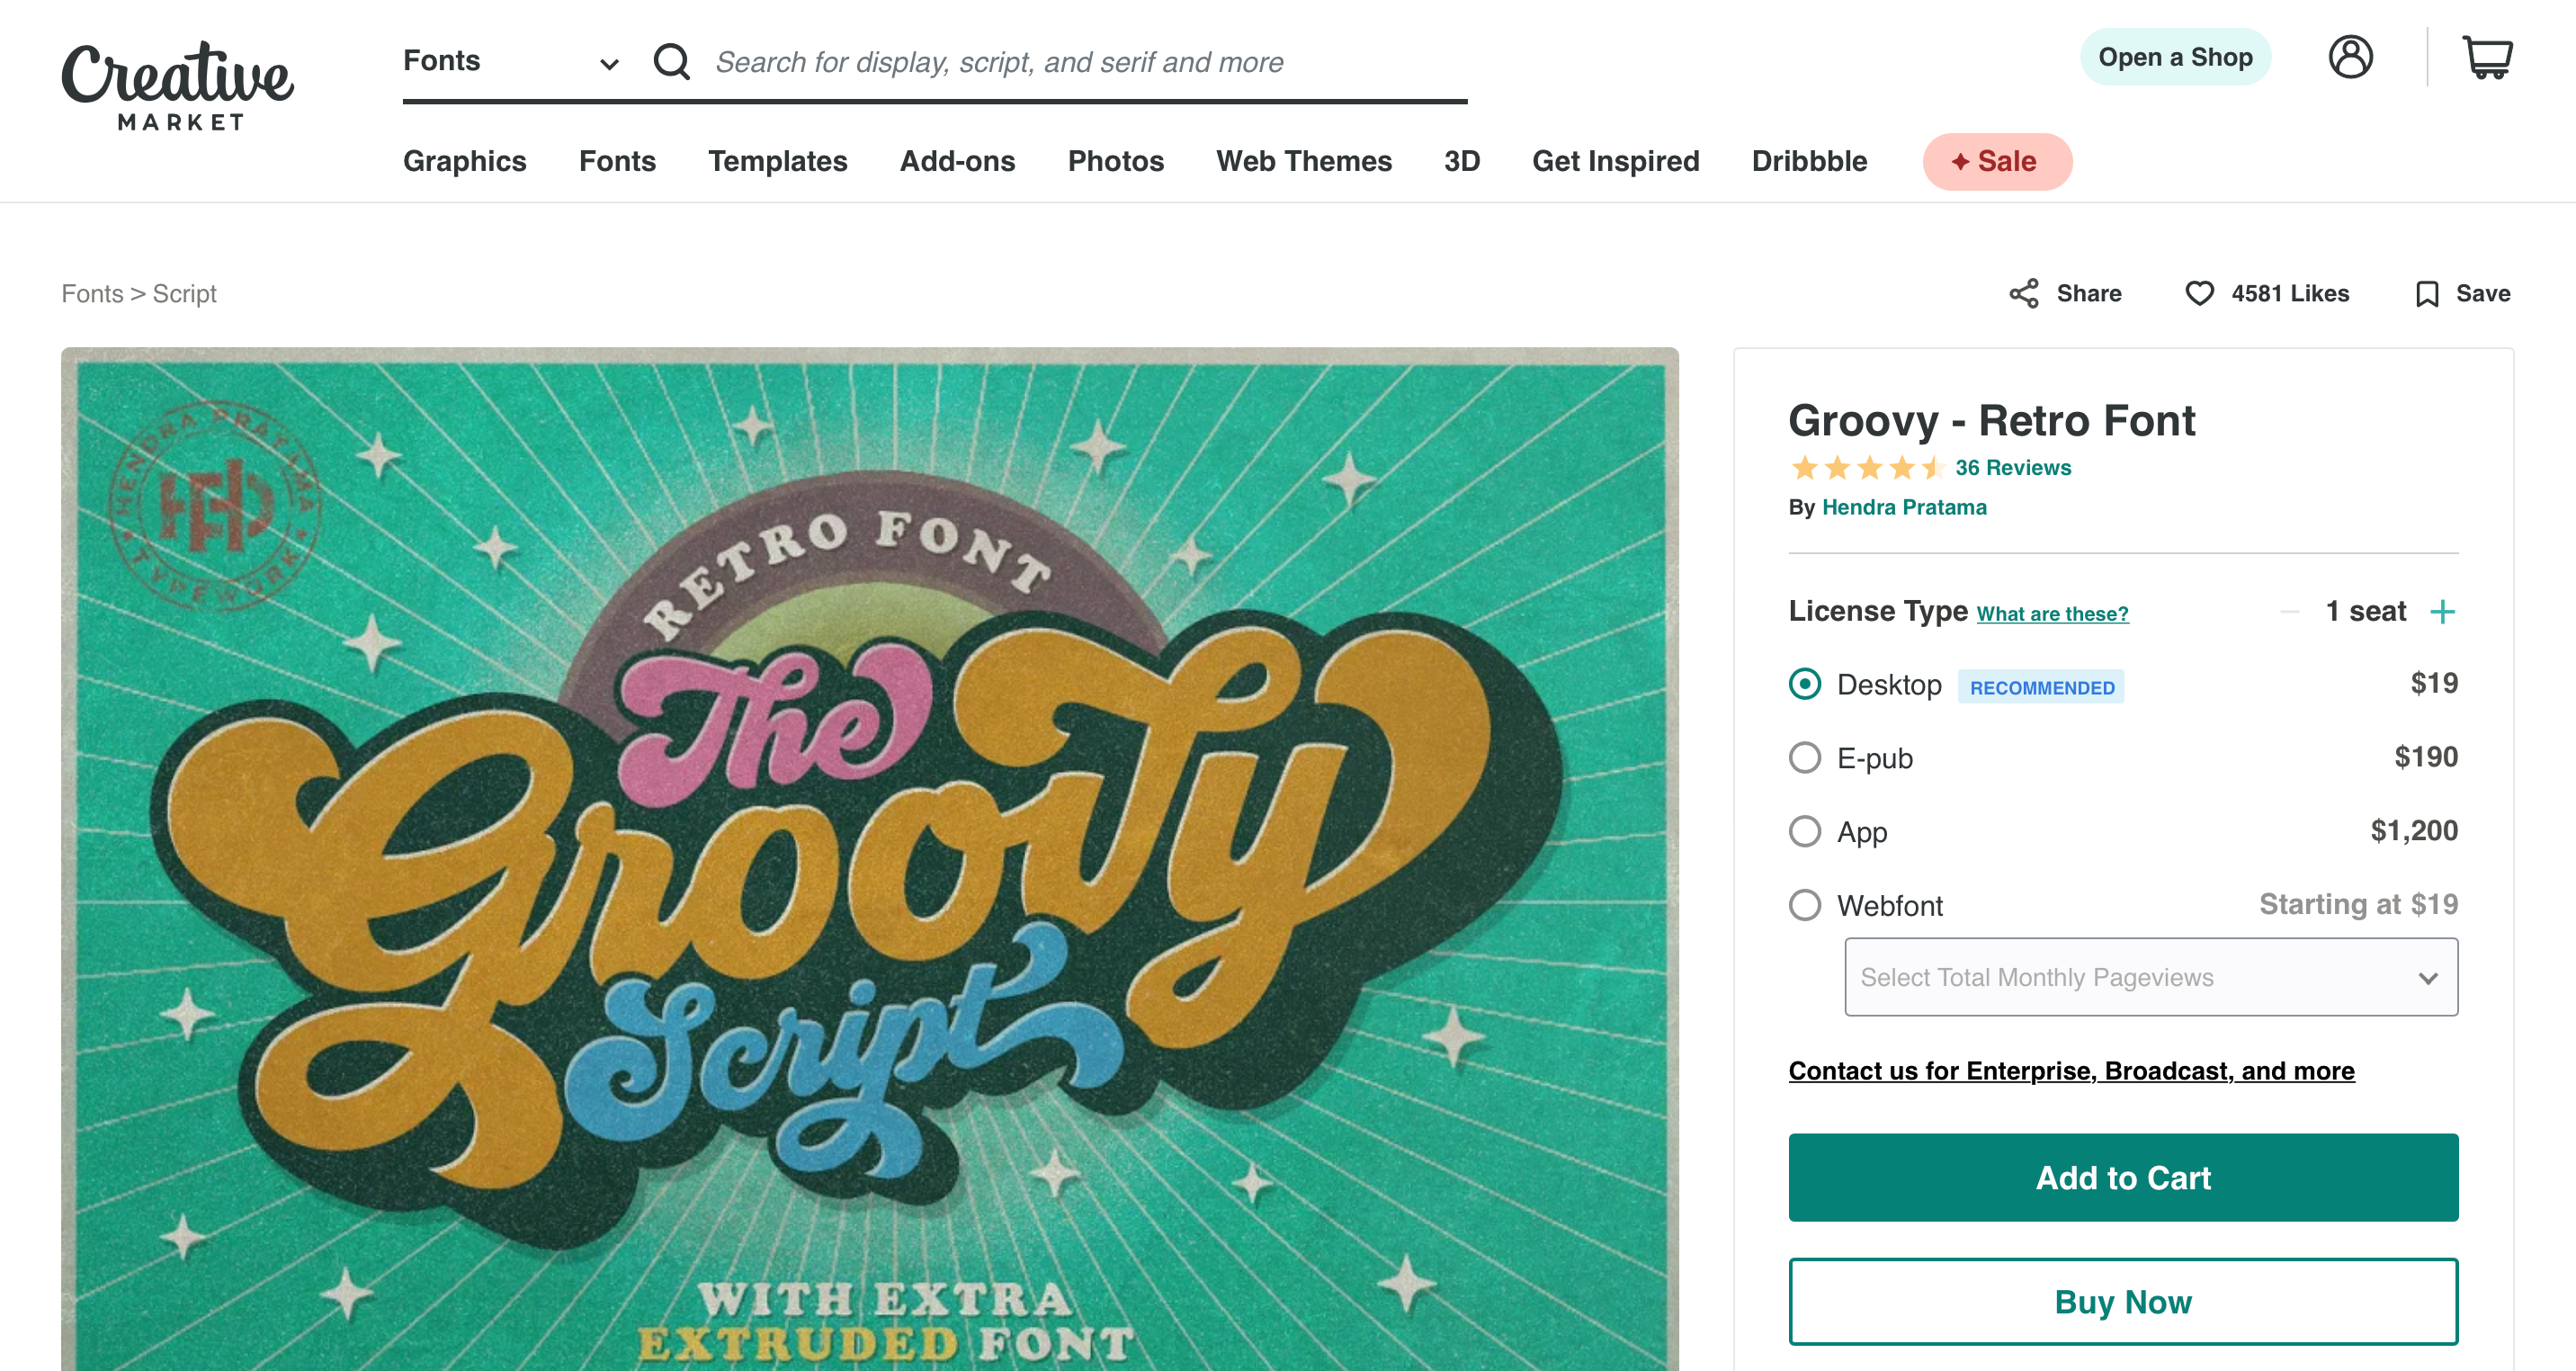Open the Select Total Monthly Pageviews dropdown
The image size is (2576, 1371).
(x=2150, y=977)
